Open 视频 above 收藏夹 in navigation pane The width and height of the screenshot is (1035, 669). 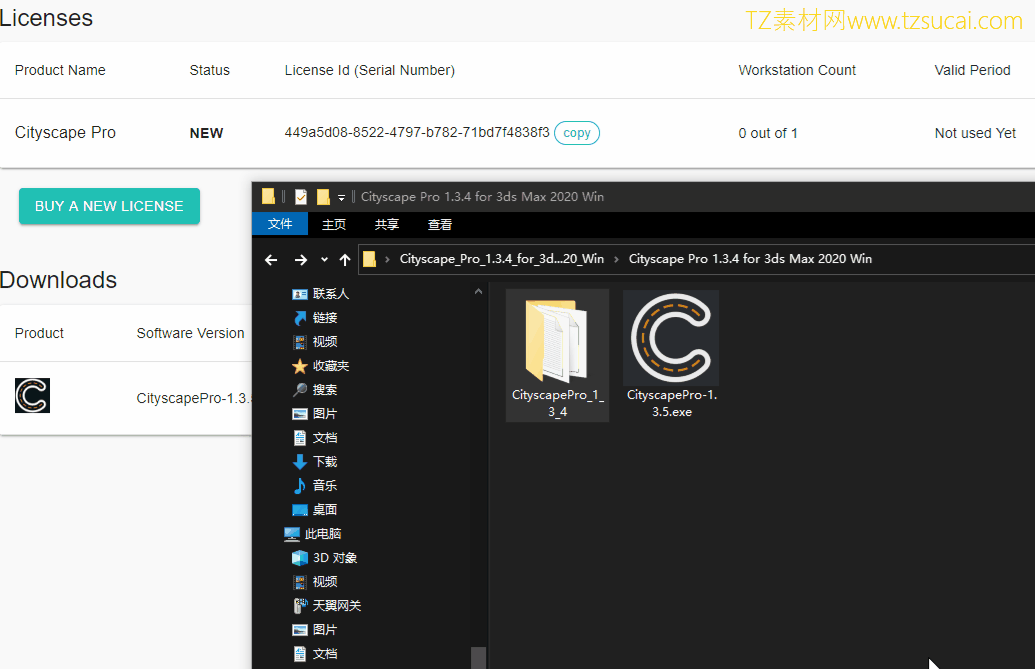coord(315,342)
